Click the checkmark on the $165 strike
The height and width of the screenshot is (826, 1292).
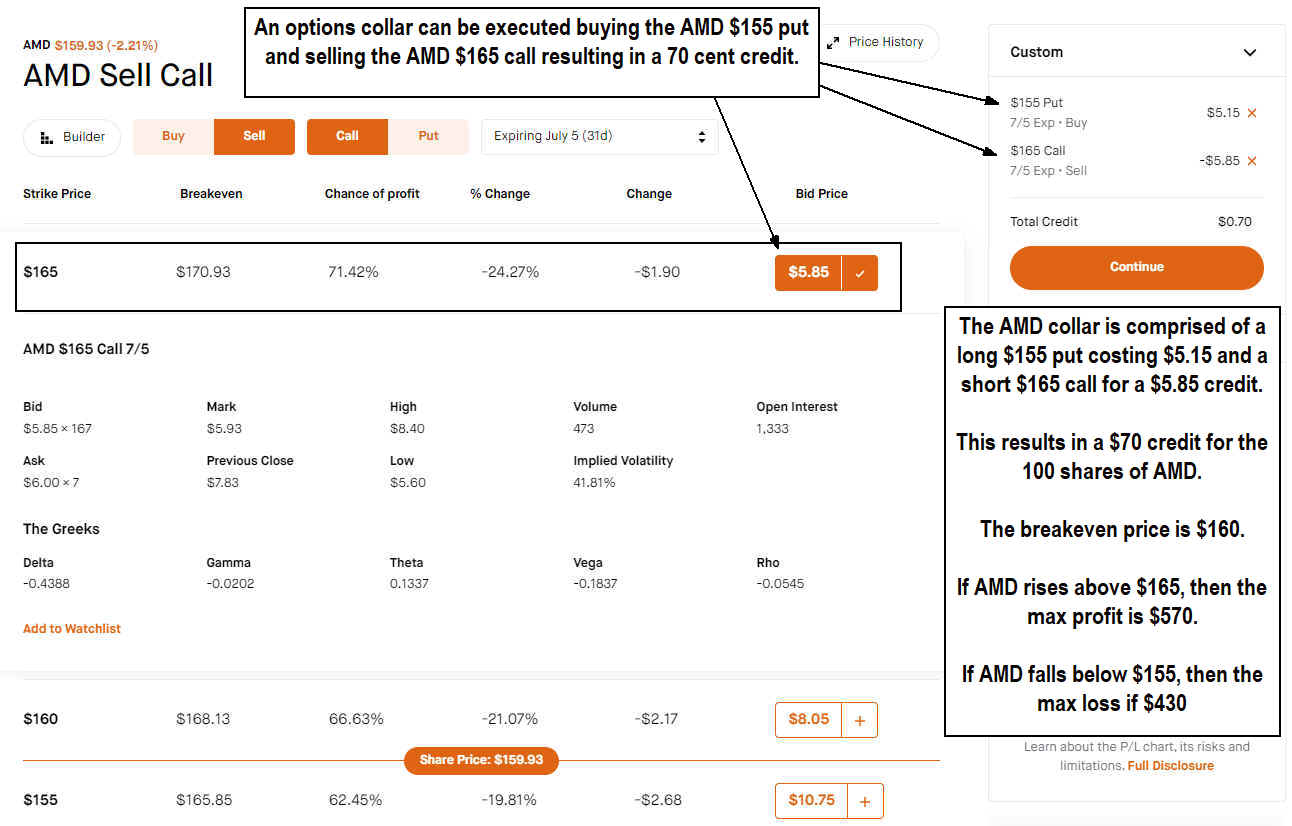(860, 273)
